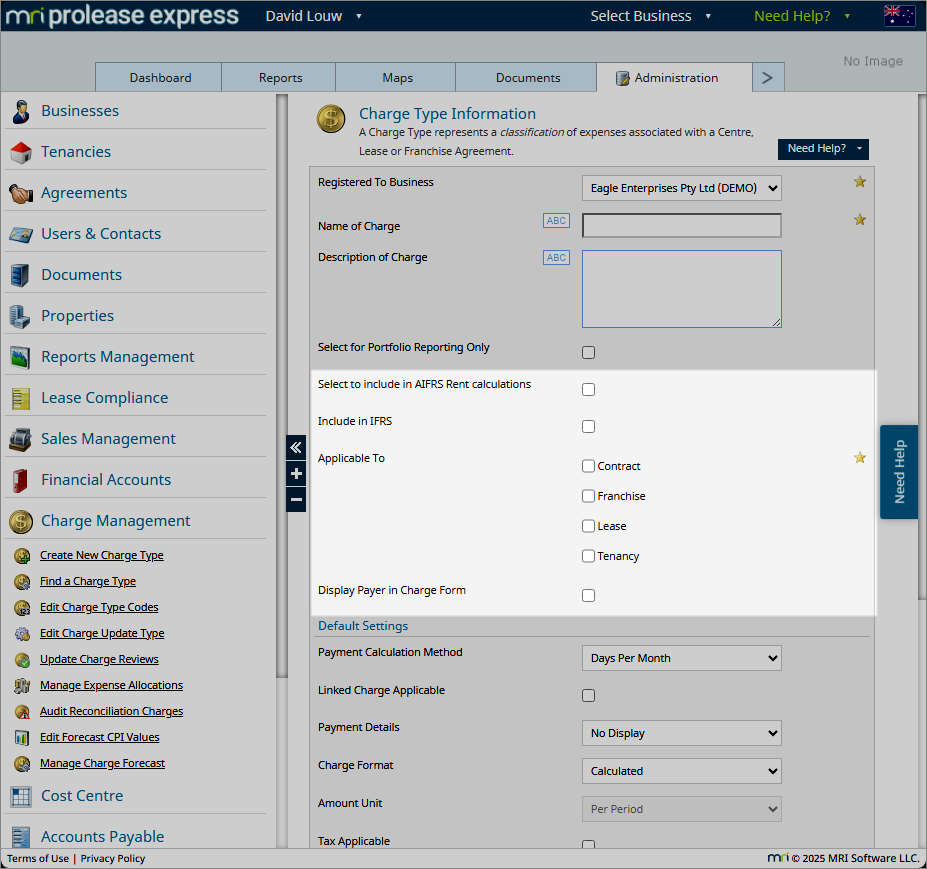
Task: Click into the Description of Charge text area
Action: [682, 289]
